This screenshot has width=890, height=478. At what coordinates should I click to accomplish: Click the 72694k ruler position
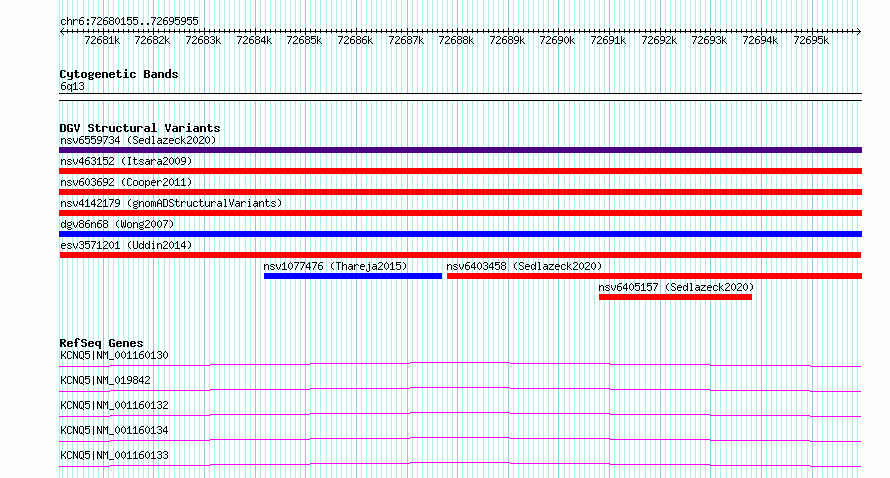tap(761, 40)
